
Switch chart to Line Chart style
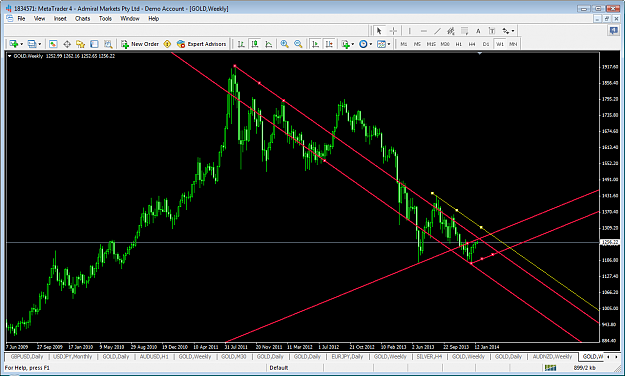[269, 44]
